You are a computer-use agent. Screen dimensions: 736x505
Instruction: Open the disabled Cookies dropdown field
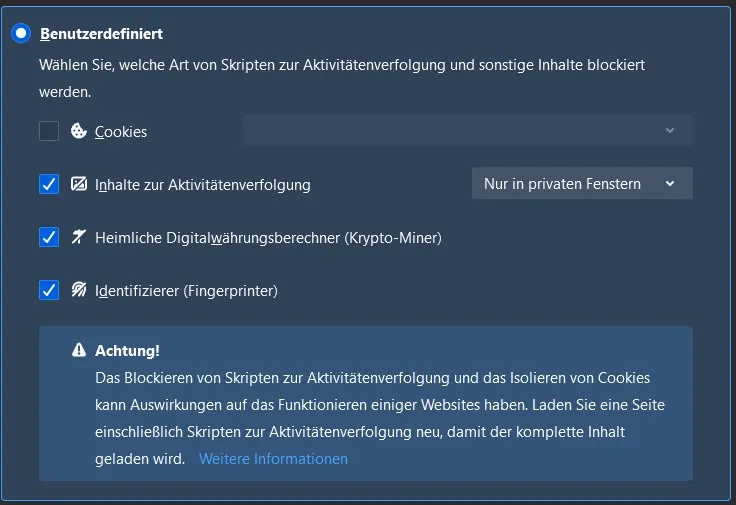[468, 130]
